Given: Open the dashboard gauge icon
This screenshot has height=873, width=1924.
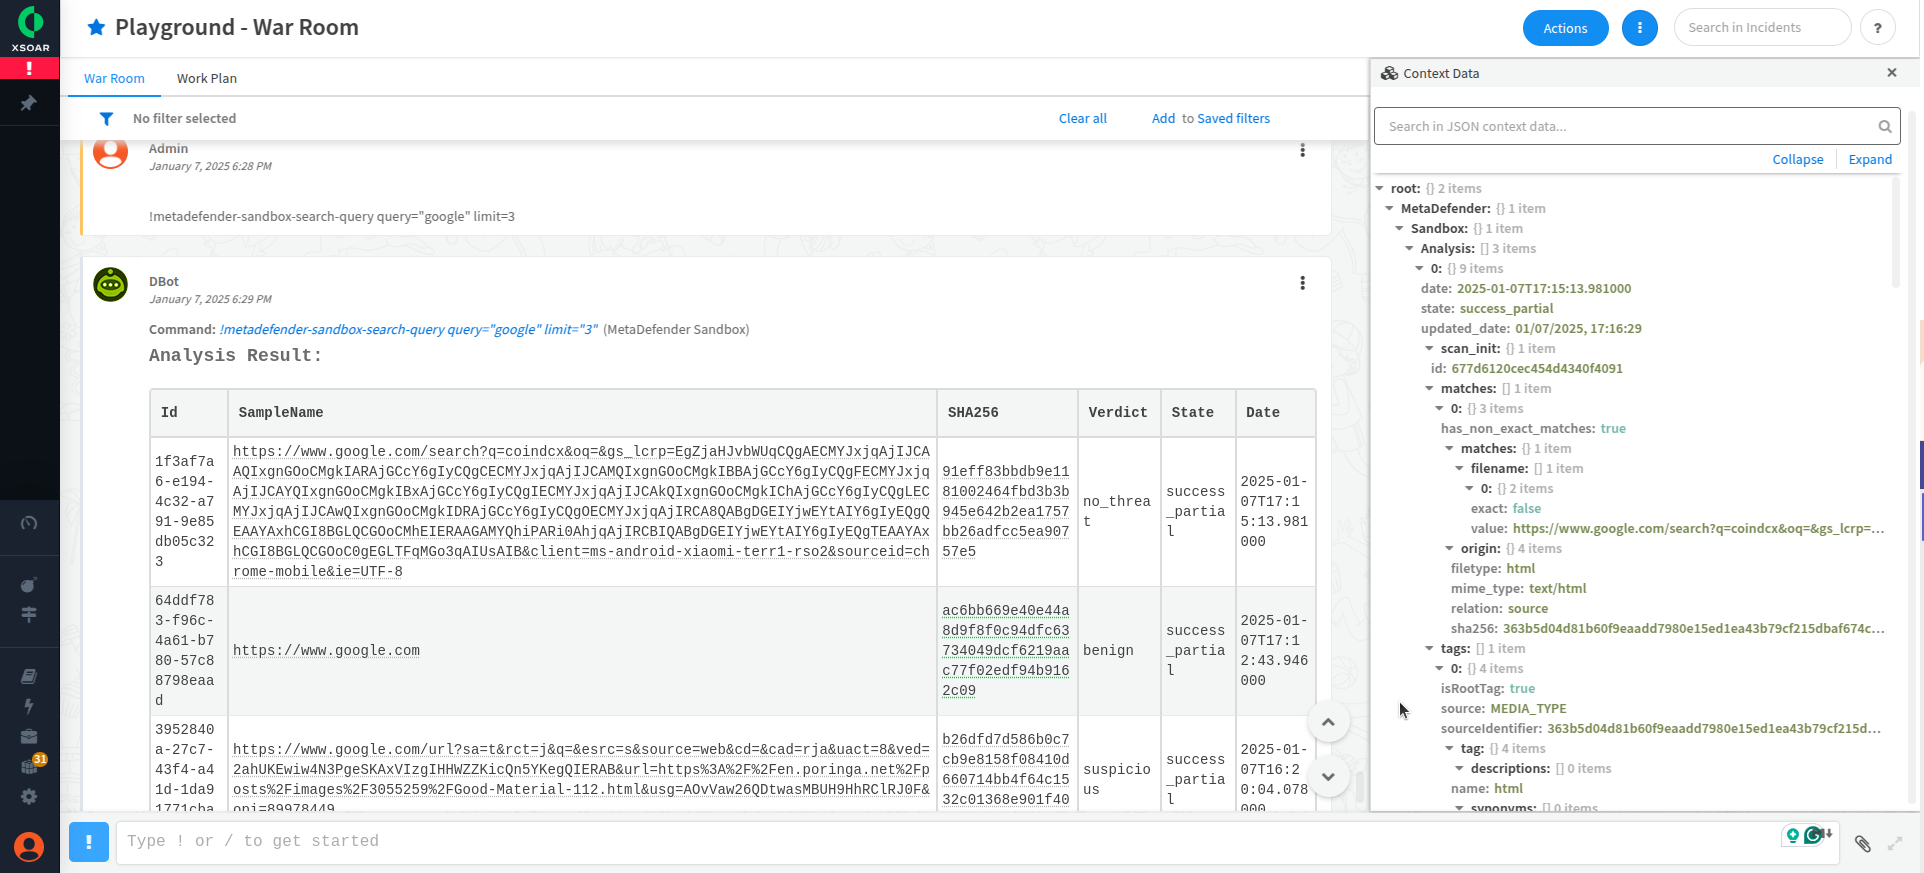Looking at the screenshot, I should pyautogui.click(x=29, y=523).
